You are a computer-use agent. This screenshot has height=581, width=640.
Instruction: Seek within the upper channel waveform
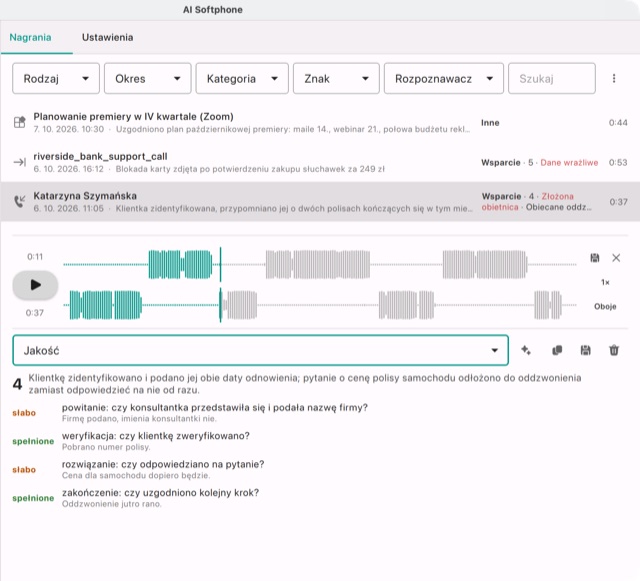(x=320, y=265)
